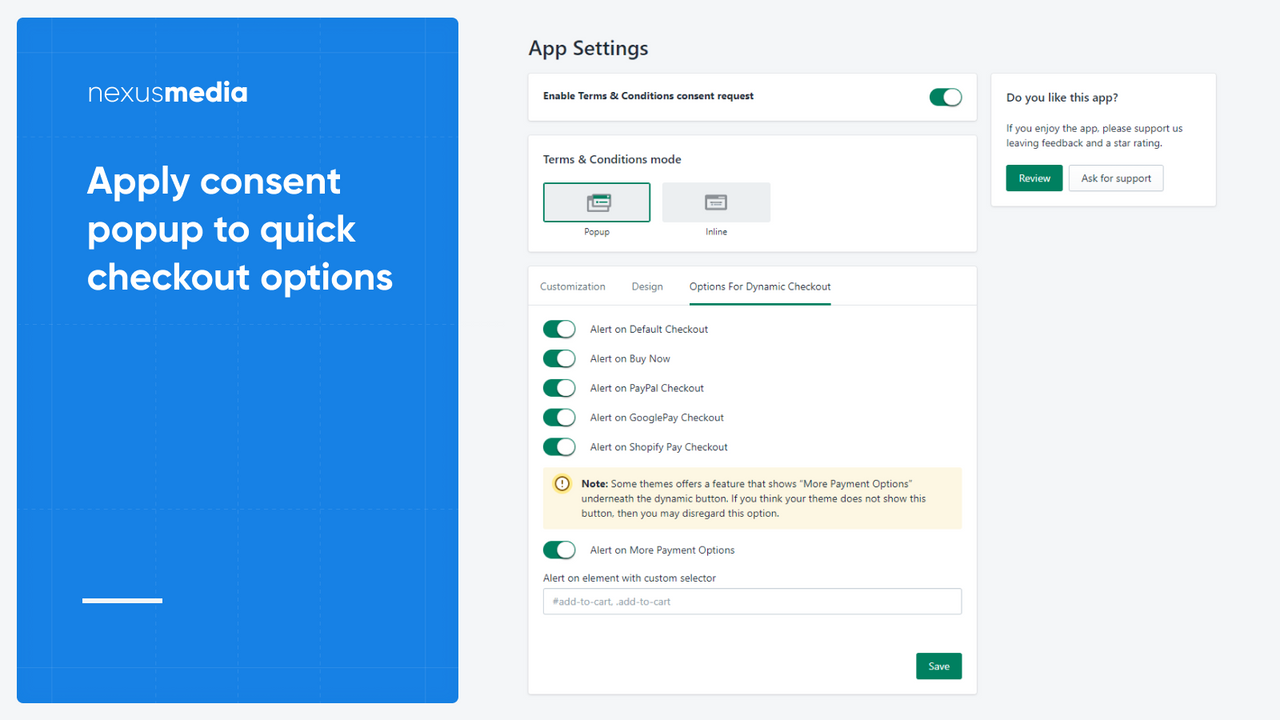Click the Review button
1280x720 pixels.
coord(1033,177)
